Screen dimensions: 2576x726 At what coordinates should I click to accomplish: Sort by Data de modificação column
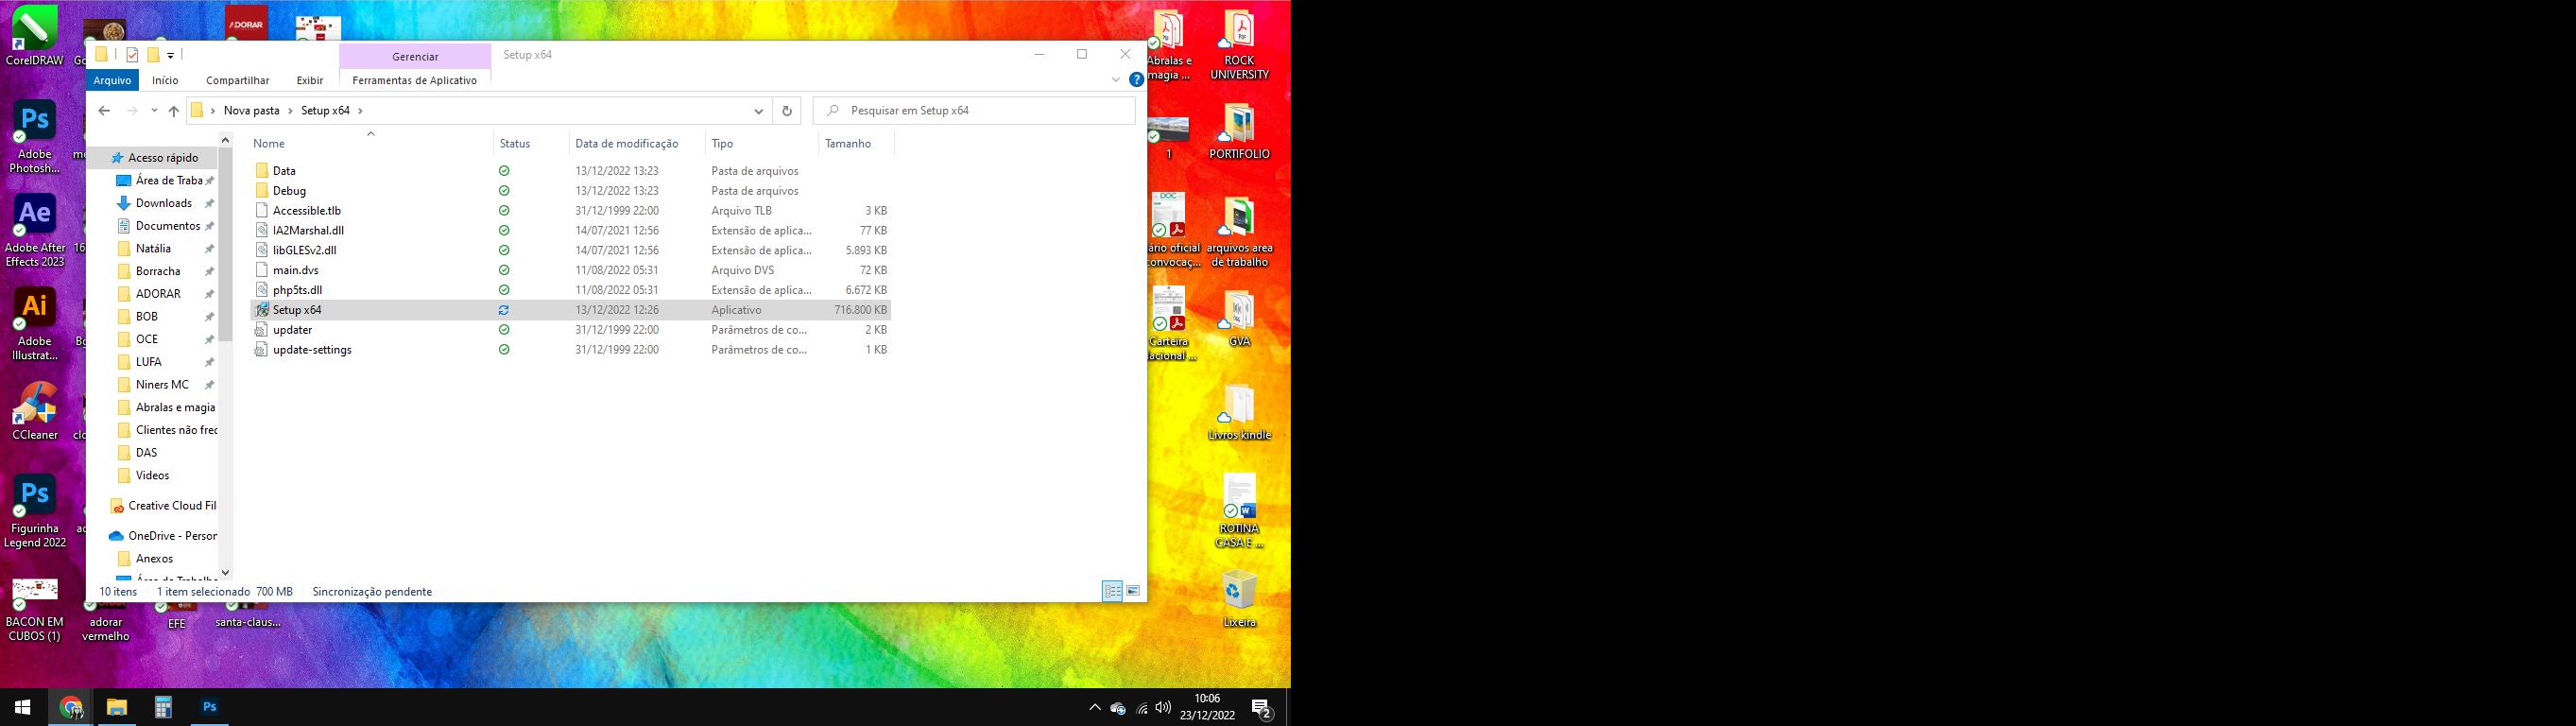click(626, 144)
